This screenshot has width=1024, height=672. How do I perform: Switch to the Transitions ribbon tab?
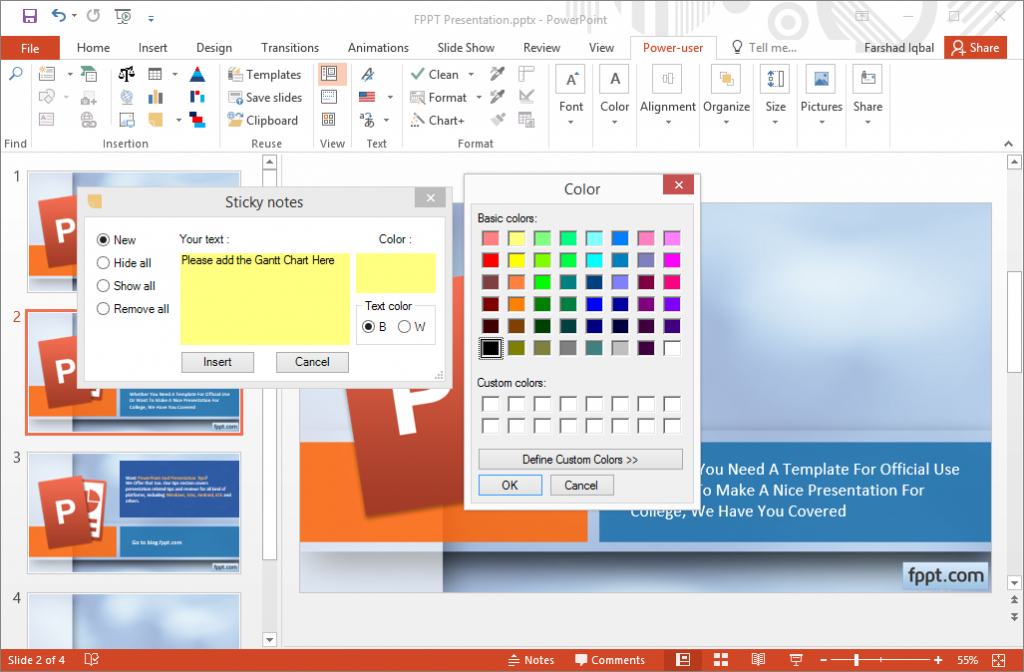(x=290, y=47)
